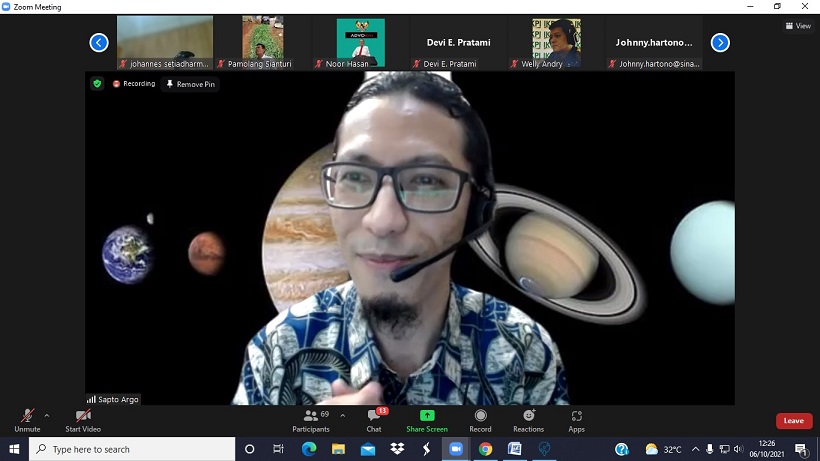Click the green encryption shield icon
This screenshot has height=461, width=820.
click(x=97, y=84)
